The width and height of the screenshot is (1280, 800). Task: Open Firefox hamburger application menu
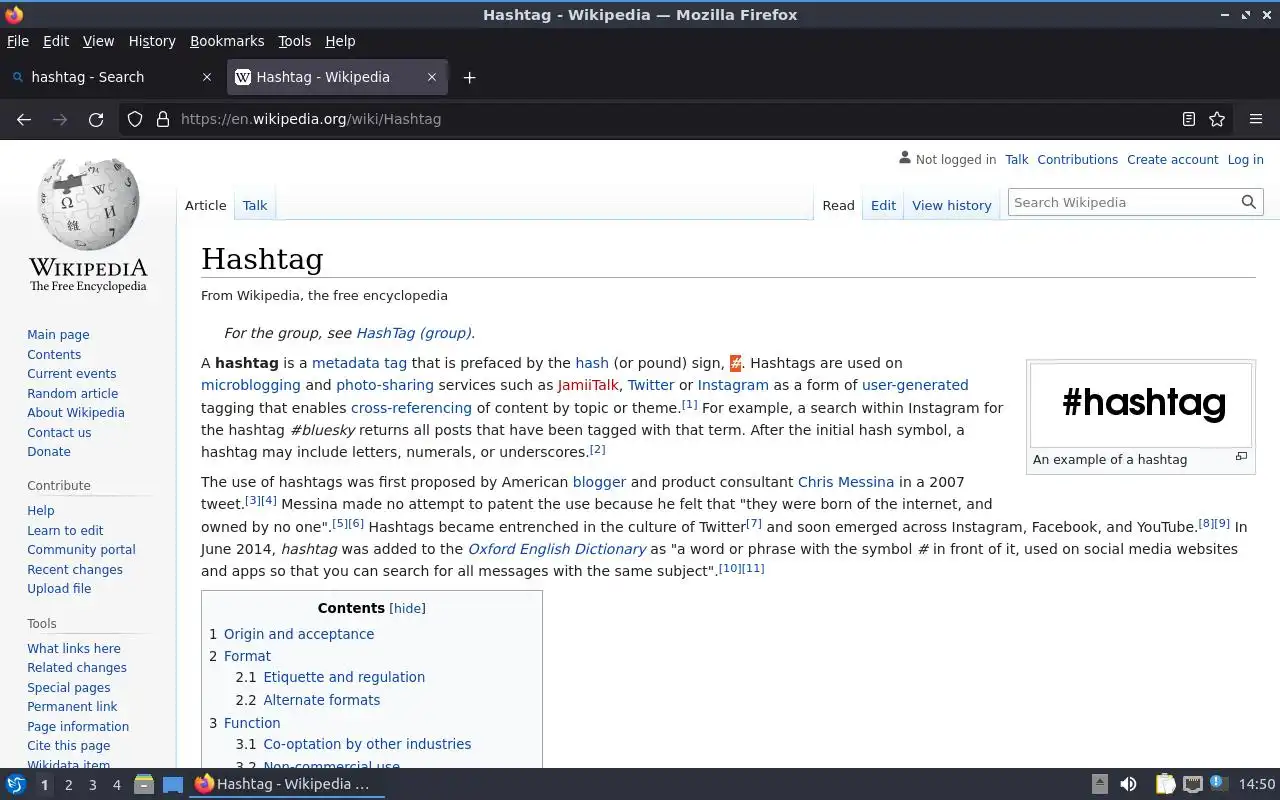point(1256,119)
